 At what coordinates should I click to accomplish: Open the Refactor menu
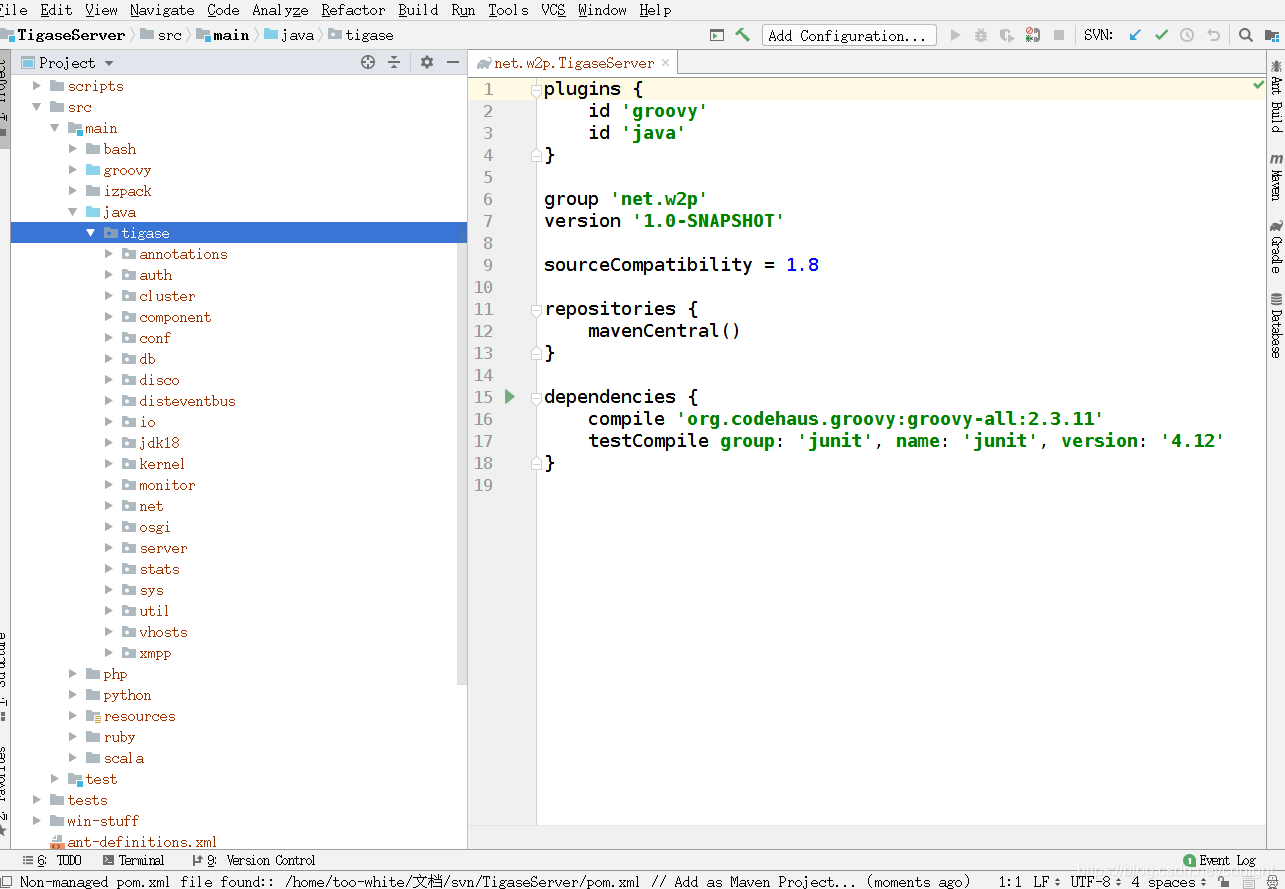tap(353, 10)
